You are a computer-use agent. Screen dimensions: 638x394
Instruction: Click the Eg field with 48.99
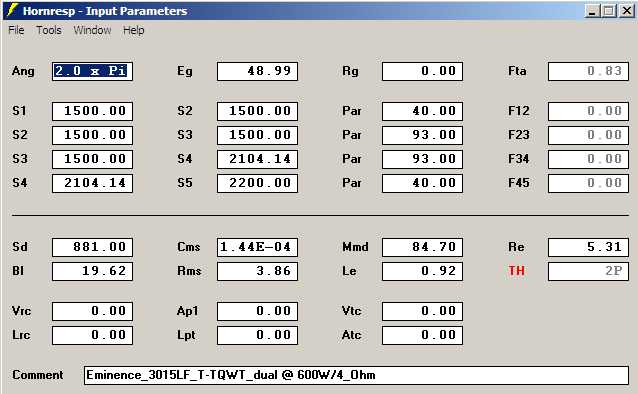(x=257, y=71)
